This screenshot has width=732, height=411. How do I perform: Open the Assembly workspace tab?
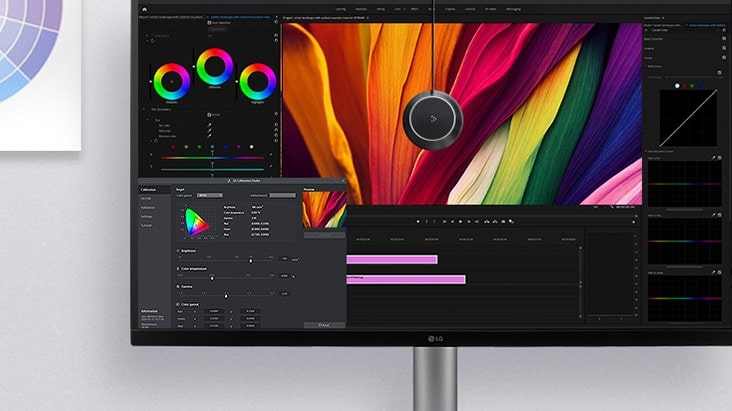(361, 9)
